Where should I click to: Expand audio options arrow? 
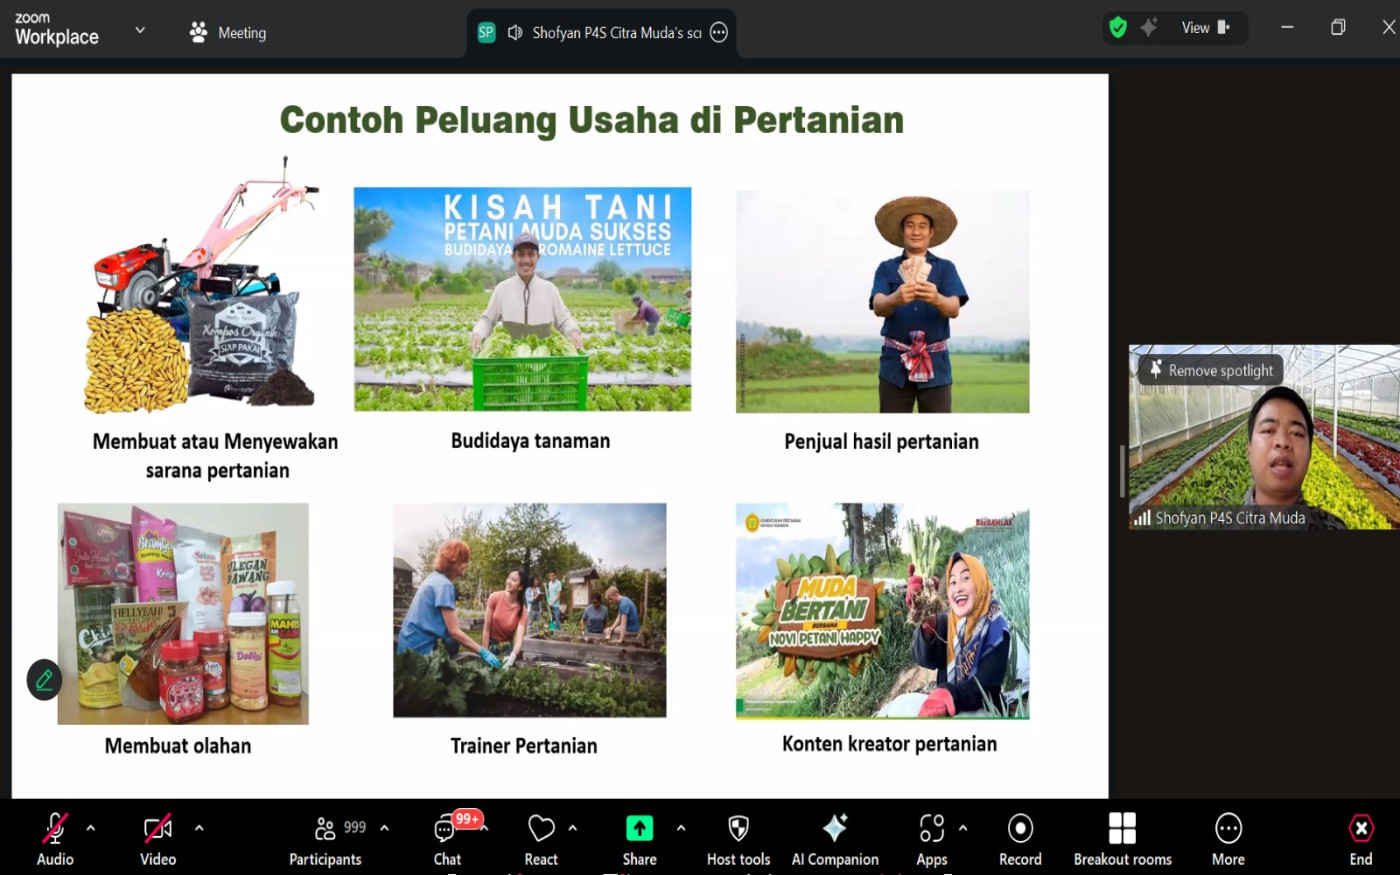[x=91, y=828]
